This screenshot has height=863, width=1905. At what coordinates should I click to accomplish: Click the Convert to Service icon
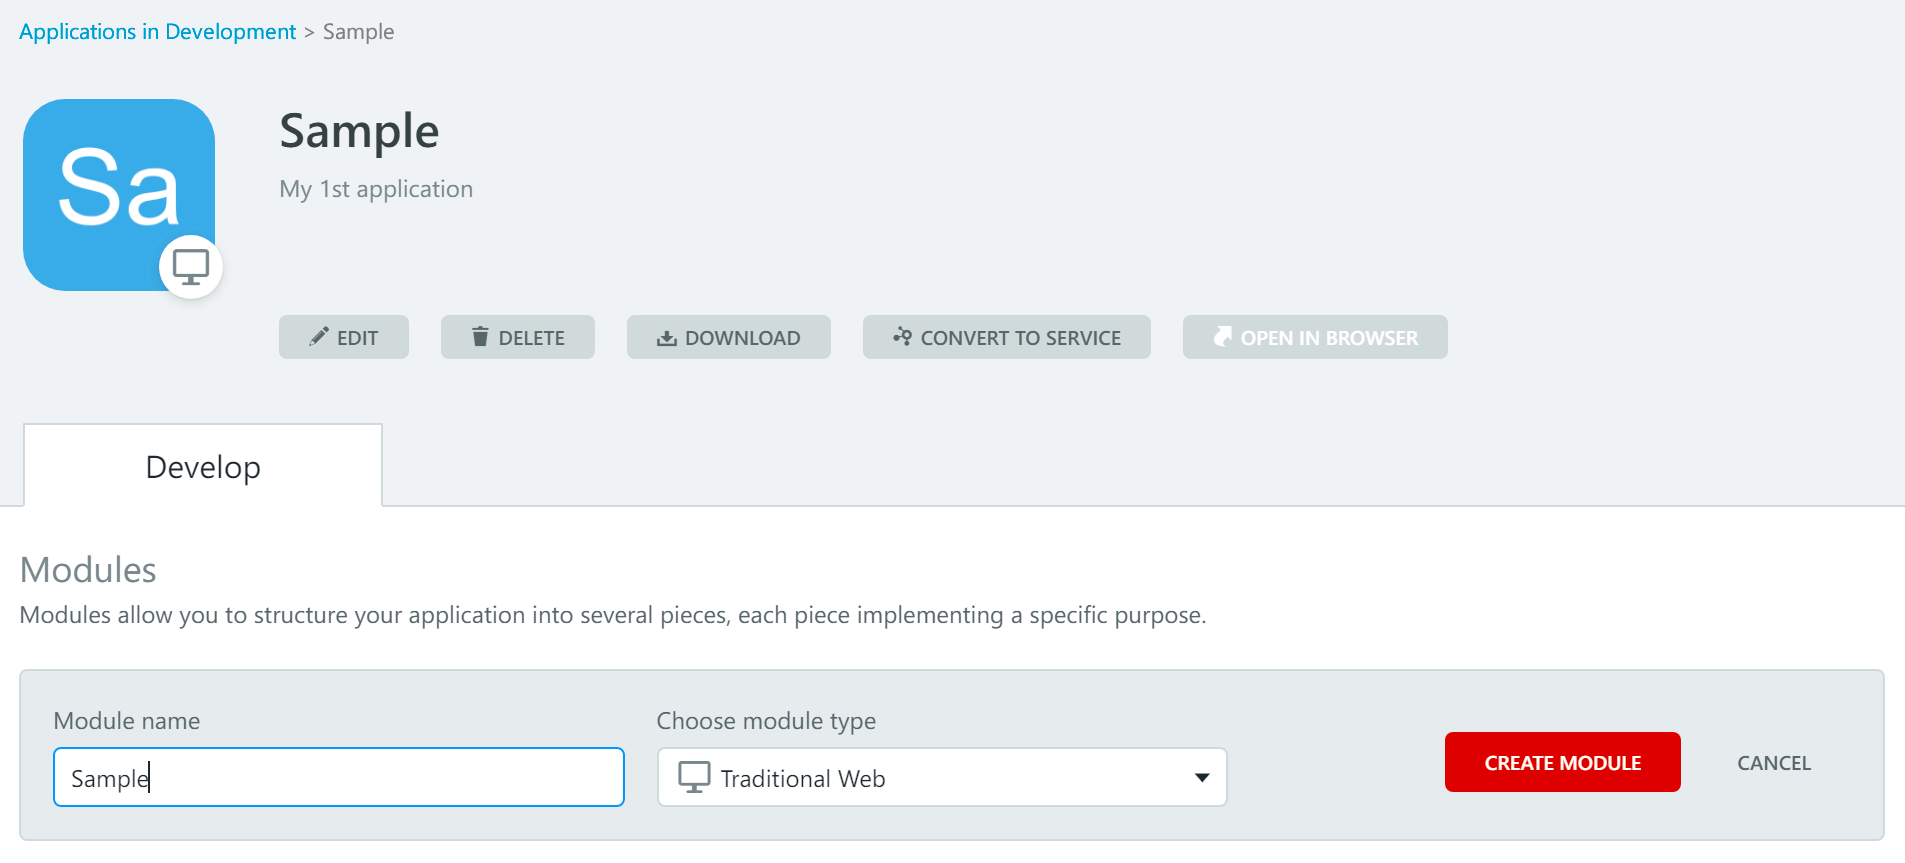[902, 337]
